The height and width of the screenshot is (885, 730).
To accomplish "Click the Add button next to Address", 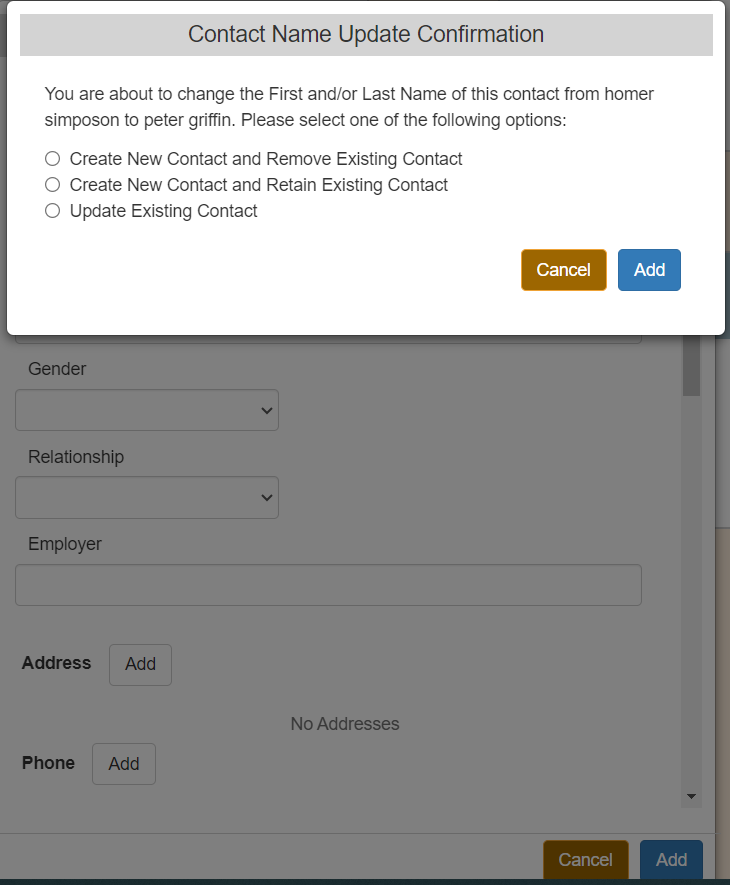I will pos(140,665).
